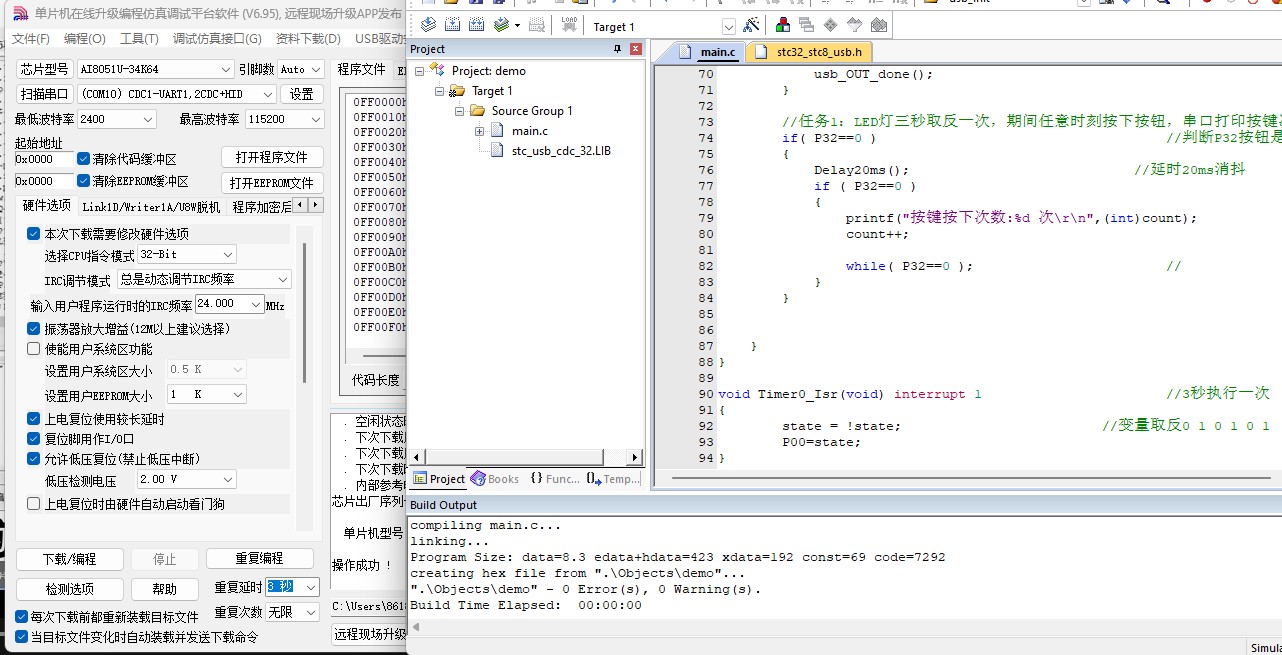The width and height of the screenshot is (1282, 655).
Task: Switch to the stc32_stc8_usb.h editor tab
Action: 810,52
